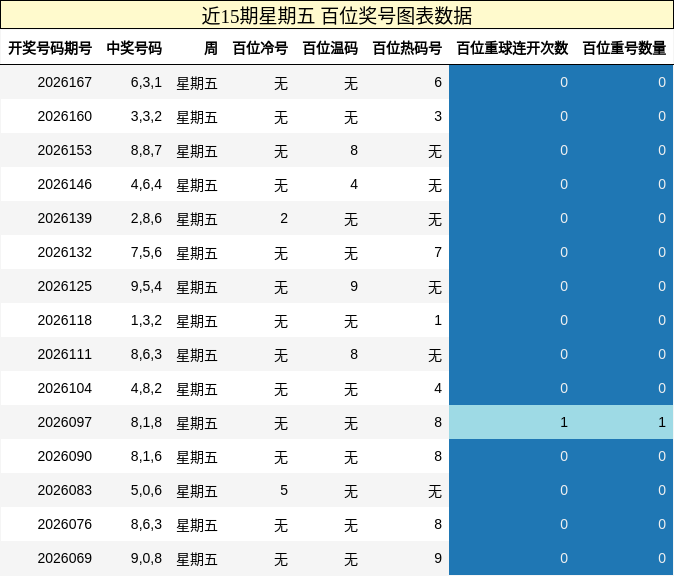
Task: Click 百位重号数量 value 1 in row 2026097
Action: click(662, 422)
